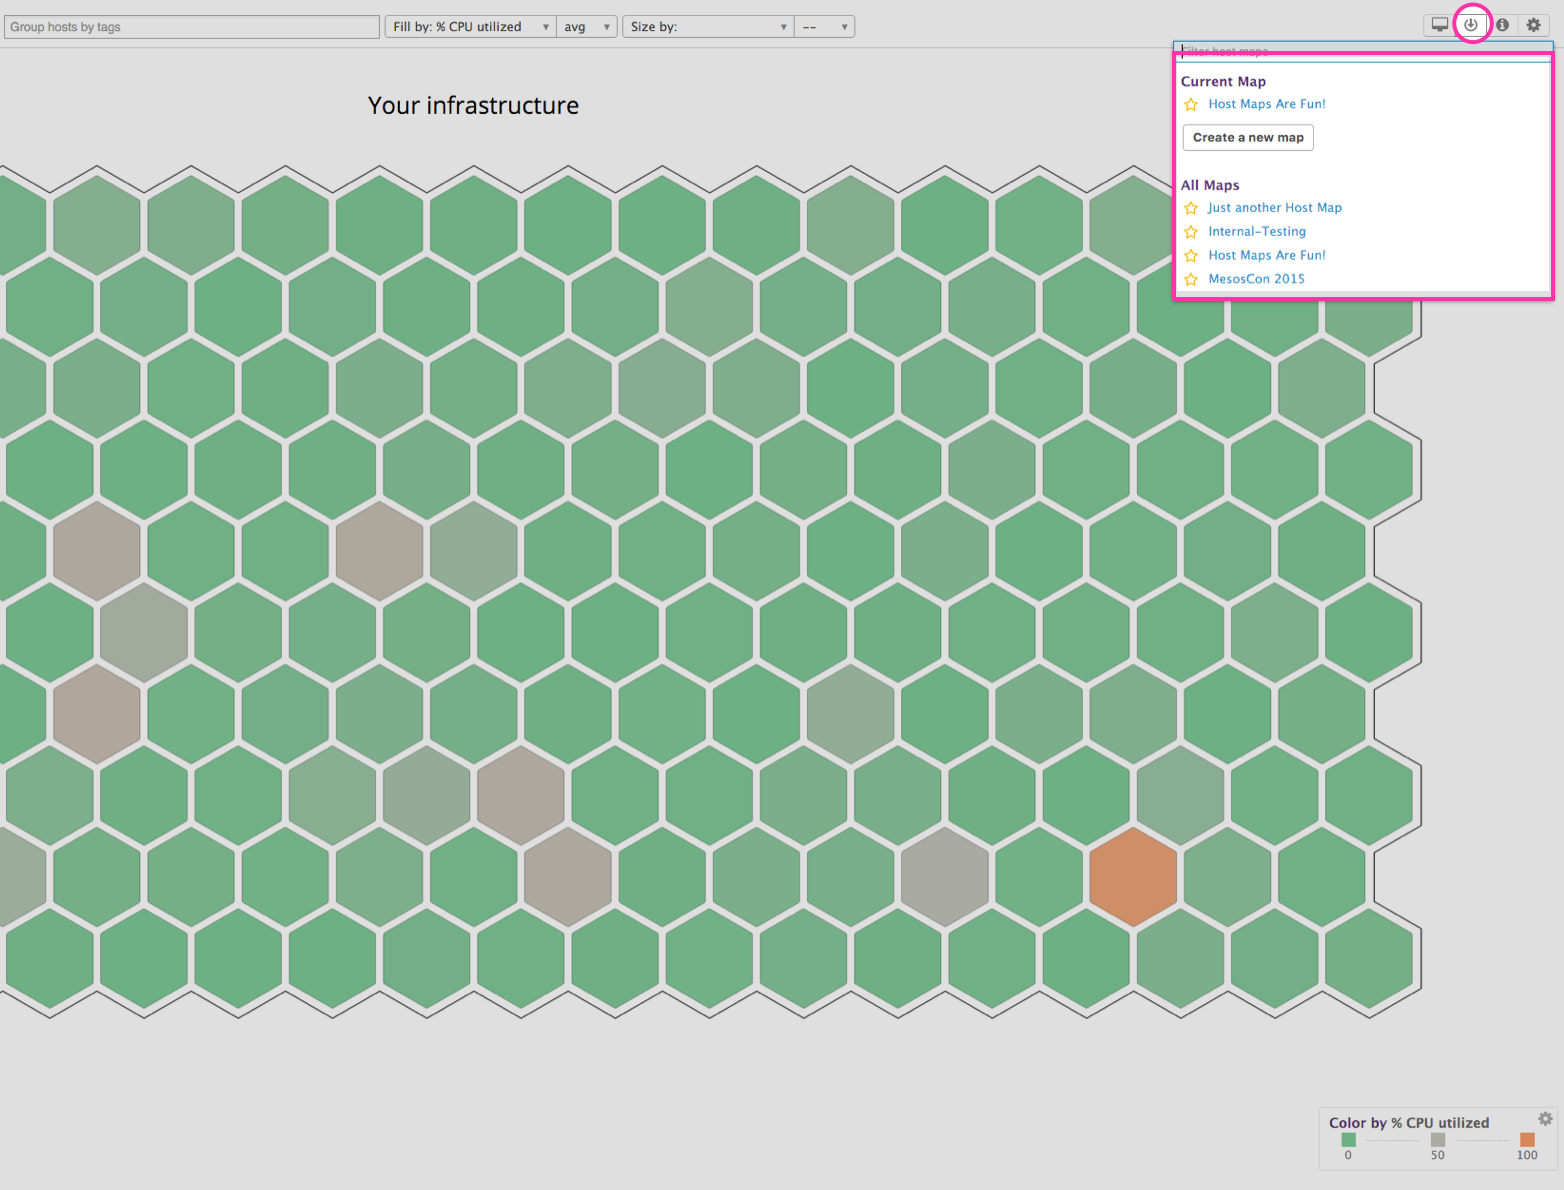Favorite the MesosCon 2015 map
The image size is (1564, 1190).
click(x=1191, y=279)
